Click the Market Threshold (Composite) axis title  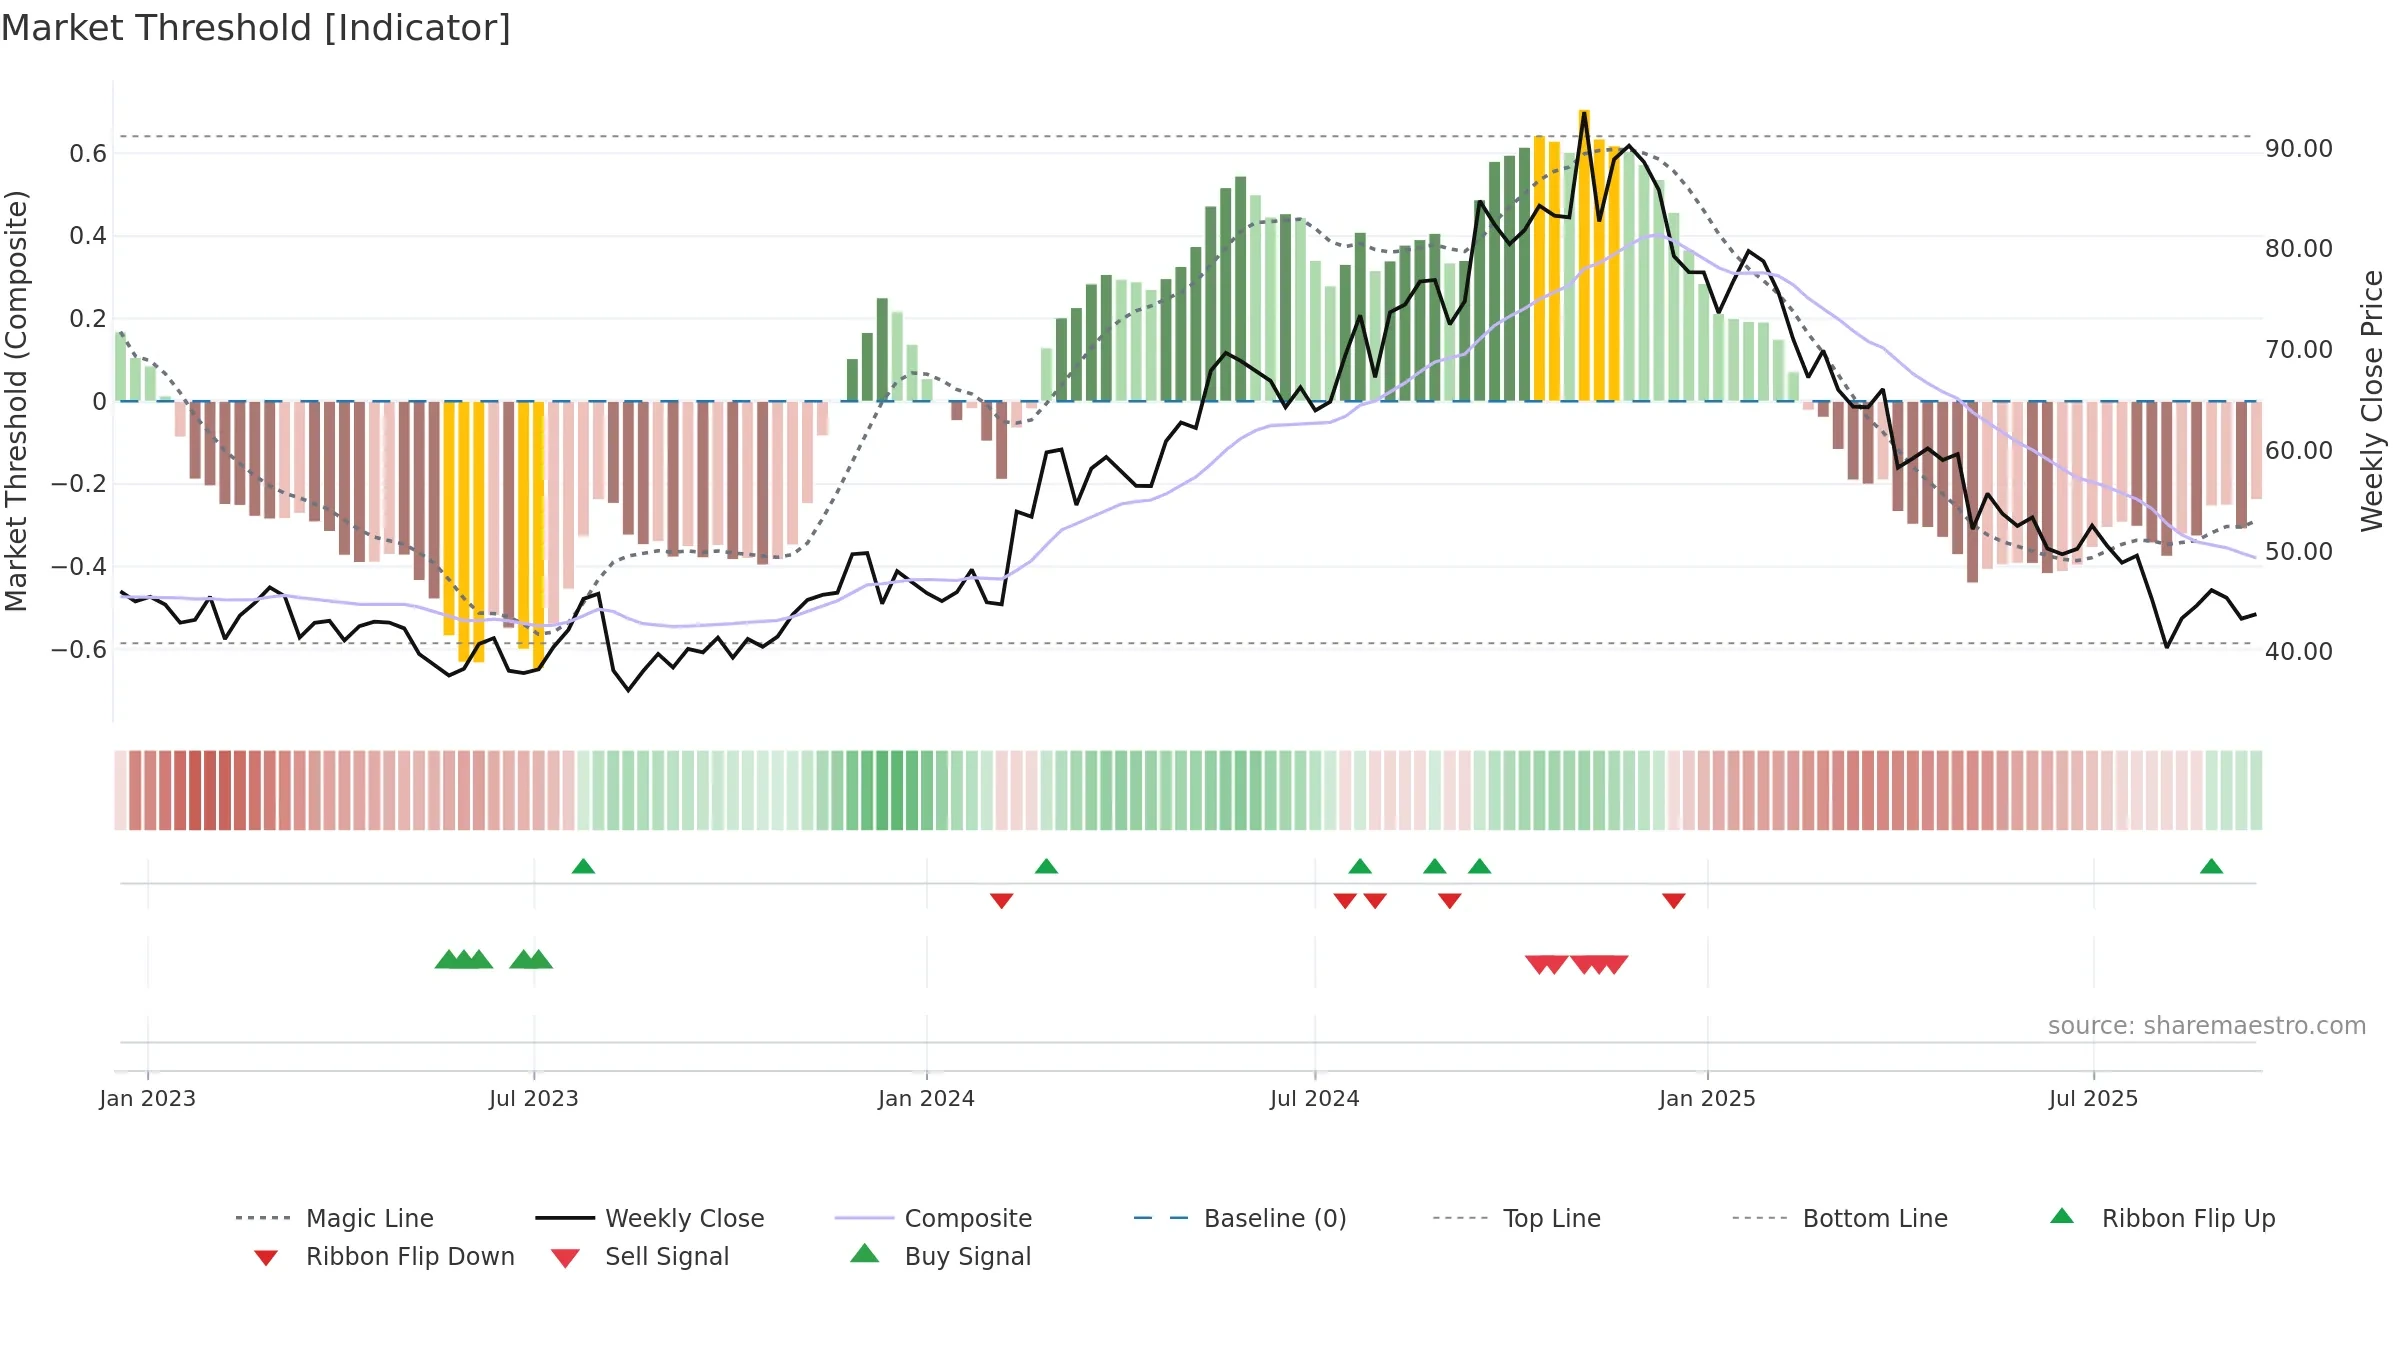pos(16,401)
